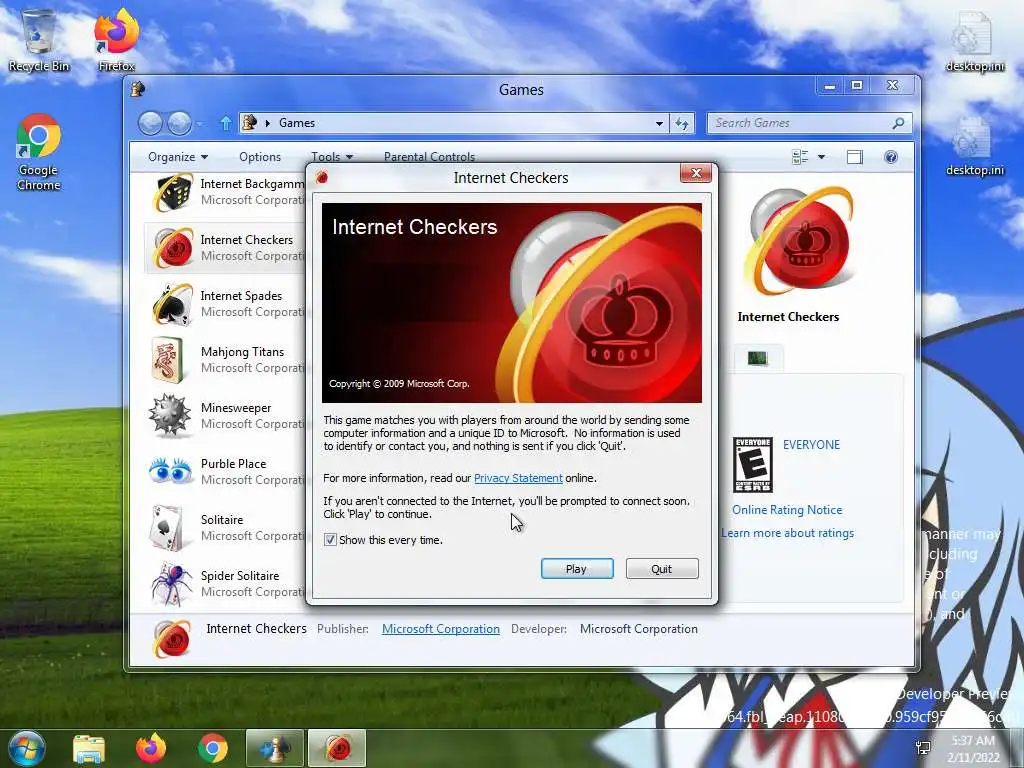Click the Internet Checkers details pane icon

(x=172, y=638)
